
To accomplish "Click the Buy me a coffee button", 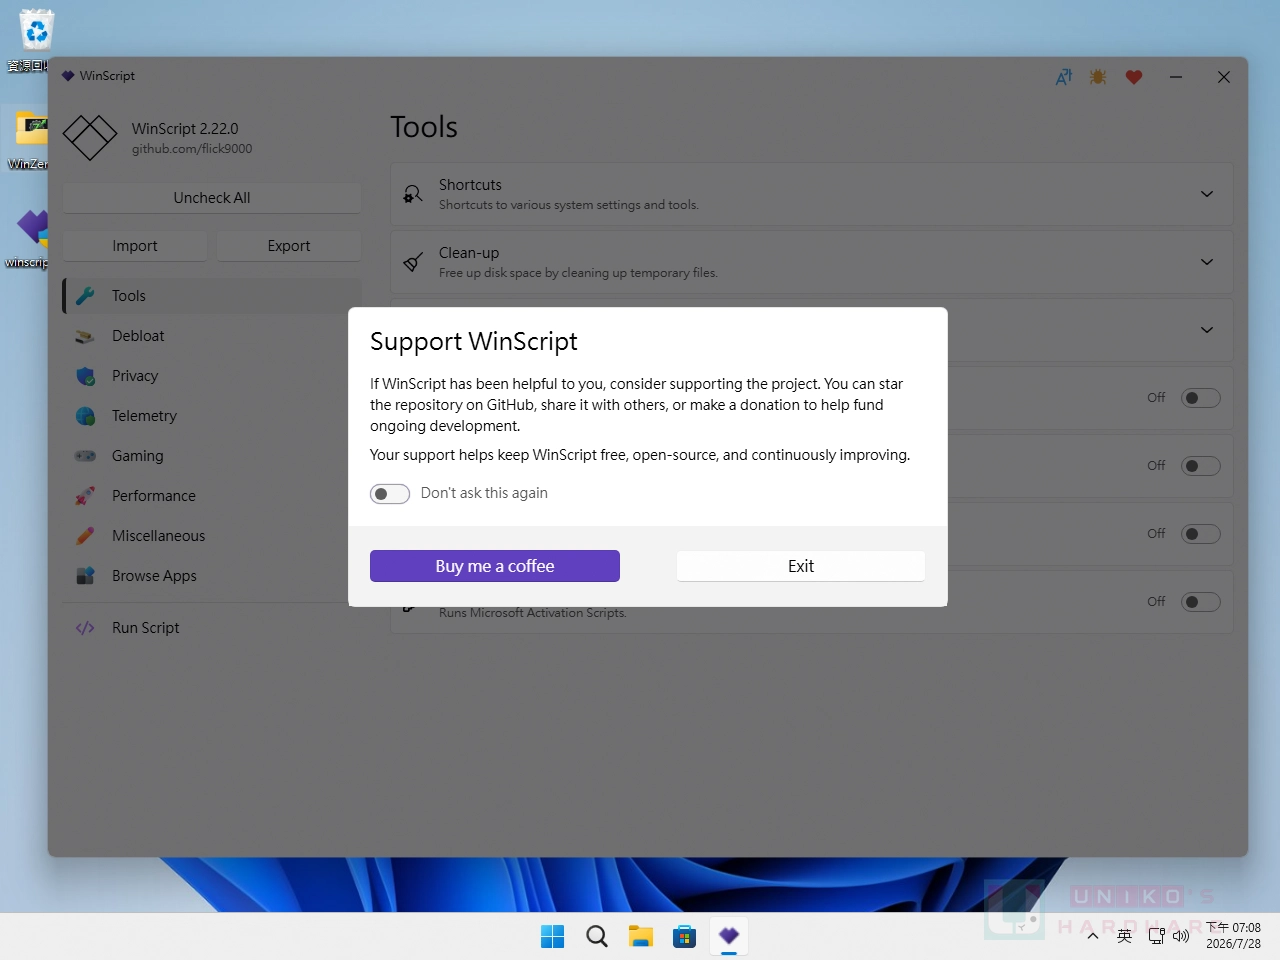I will (x=495, y=566).
